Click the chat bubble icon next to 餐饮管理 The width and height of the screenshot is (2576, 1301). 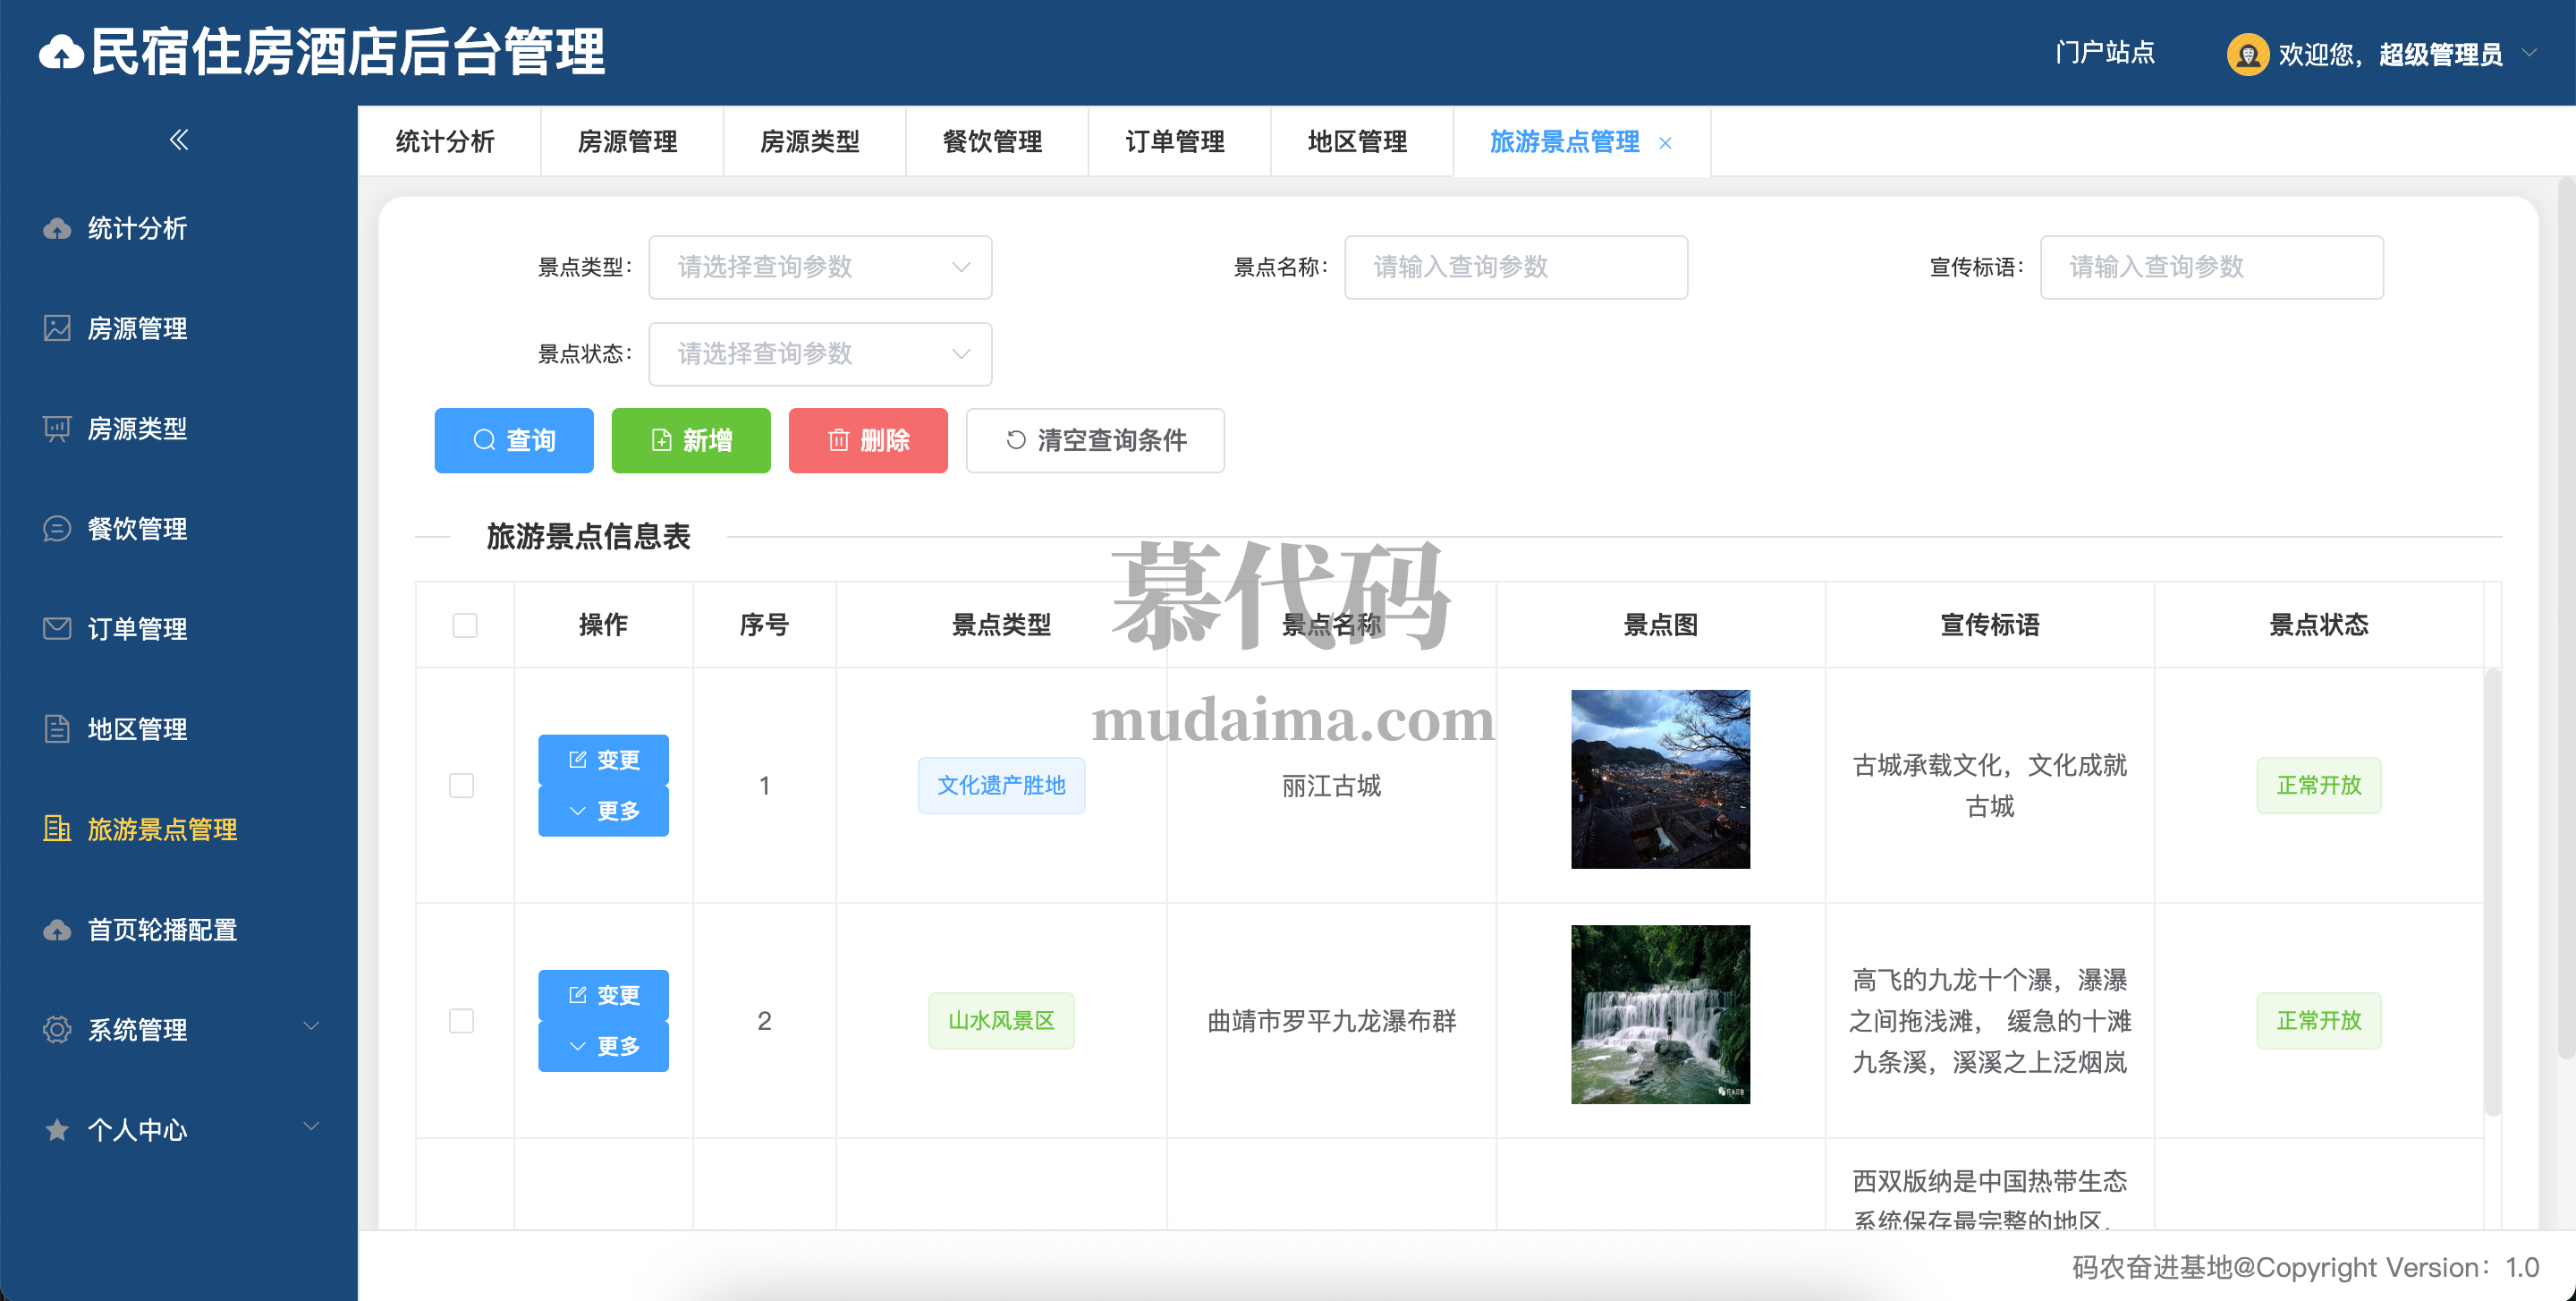[x=57, y=529]
